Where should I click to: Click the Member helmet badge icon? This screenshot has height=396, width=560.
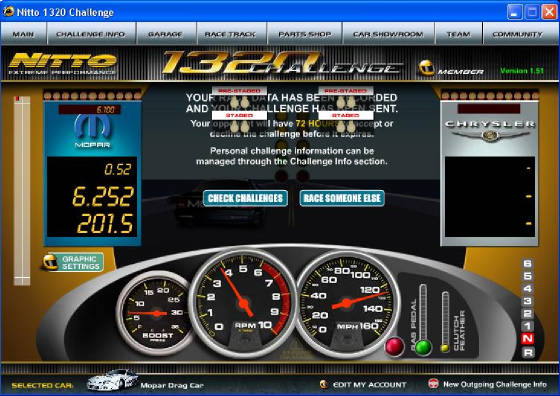[426, 67]
